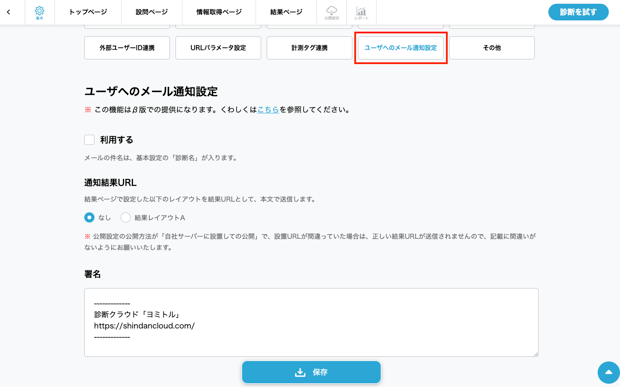This screenshot has height=387, width=620.
Task: Click the 通知結果URL section label
Action: tap(110, 183)
